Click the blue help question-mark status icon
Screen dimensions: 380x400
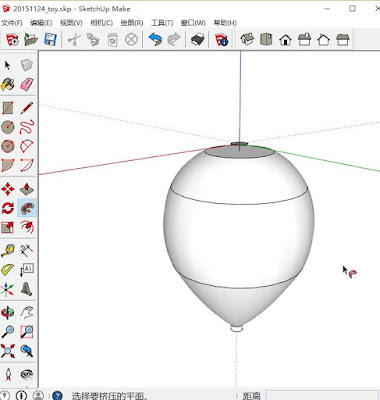tap(57, 396)
